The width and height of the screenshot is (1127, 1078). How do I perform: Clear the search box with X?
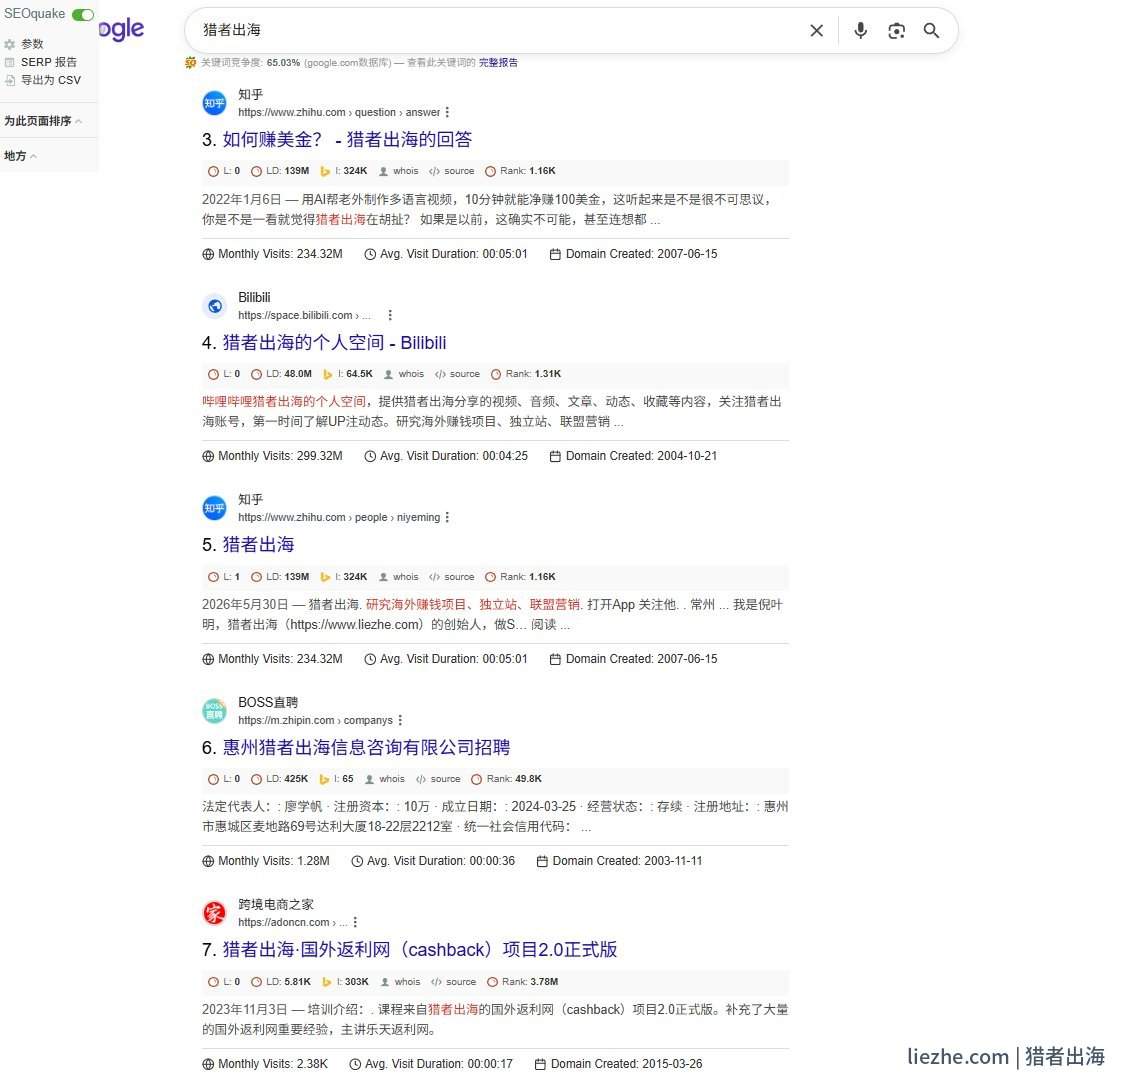[816, 30]
